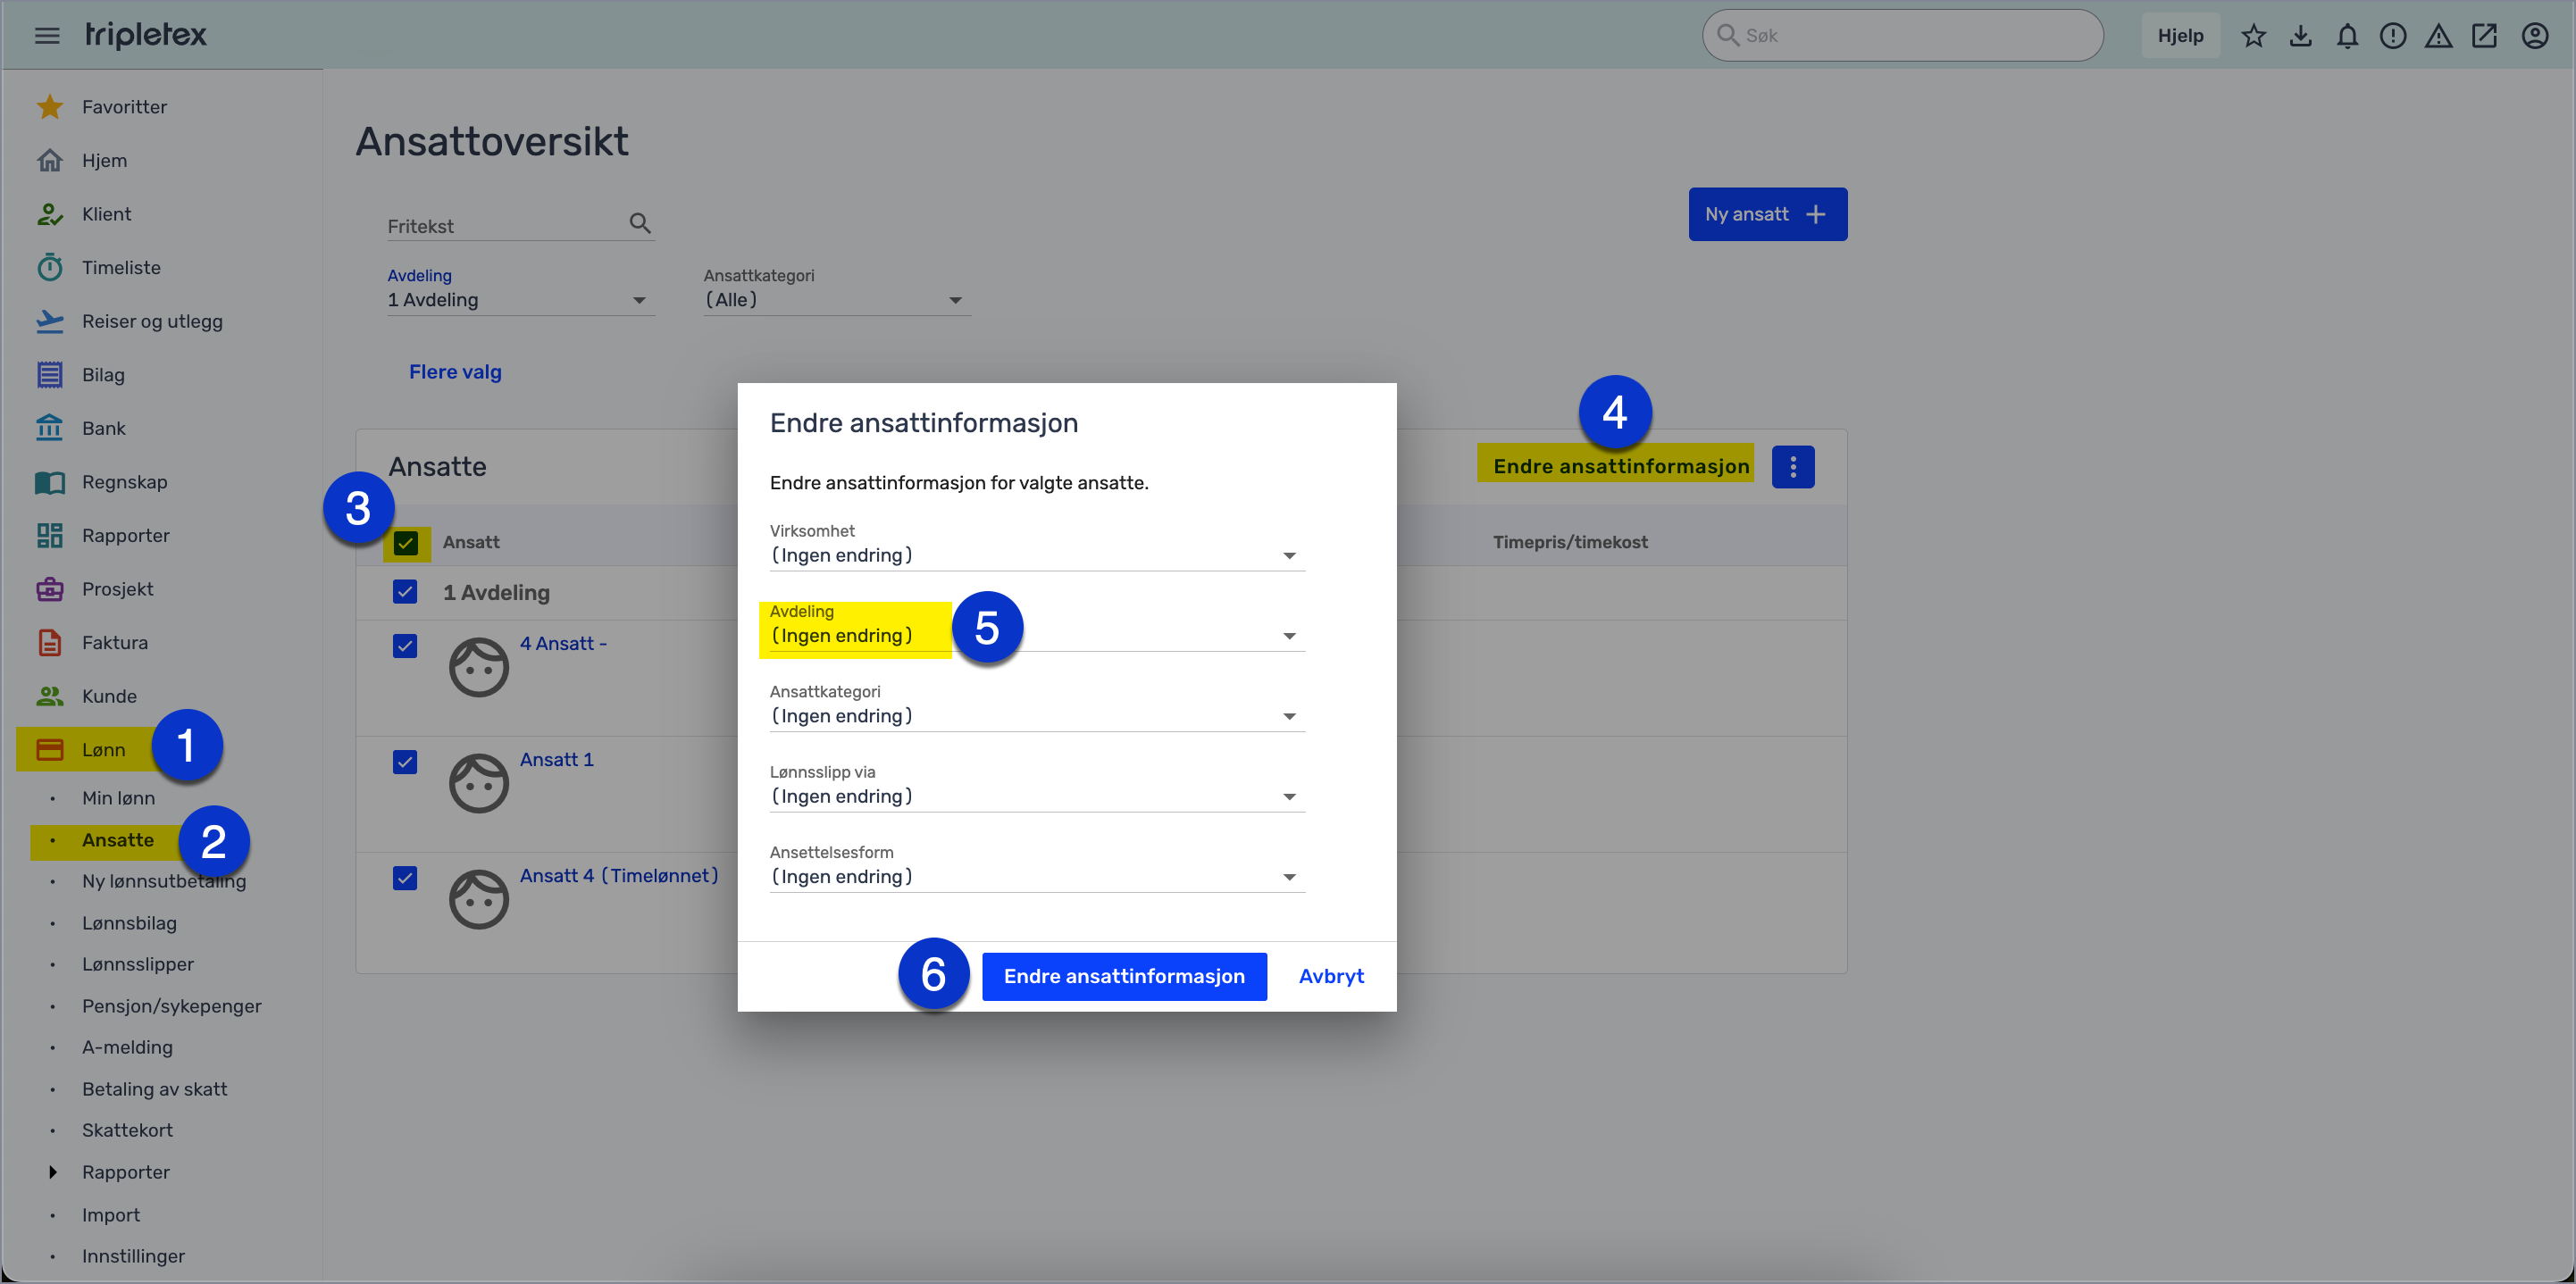The image size is (2576, 1284).
Task: Click the hamburger menu icon
Action: (x=47, y=36)
